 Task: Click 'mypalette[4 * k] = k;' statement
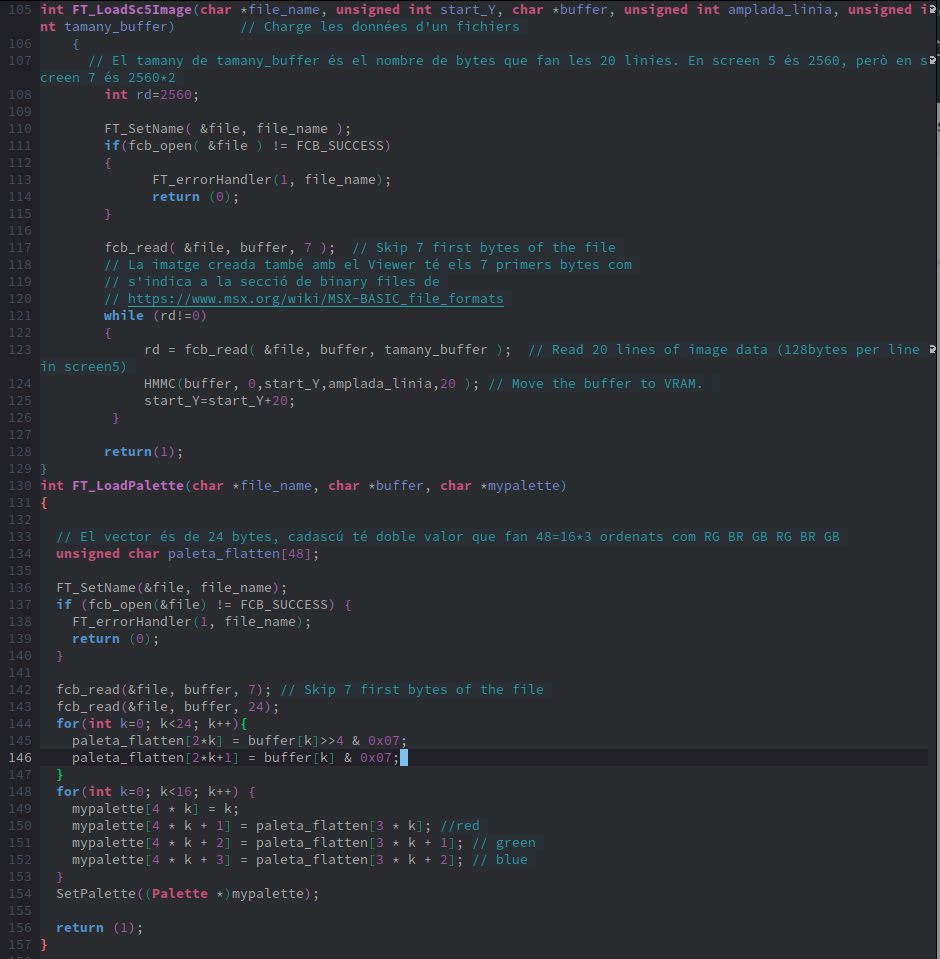(x=155, y=809)
